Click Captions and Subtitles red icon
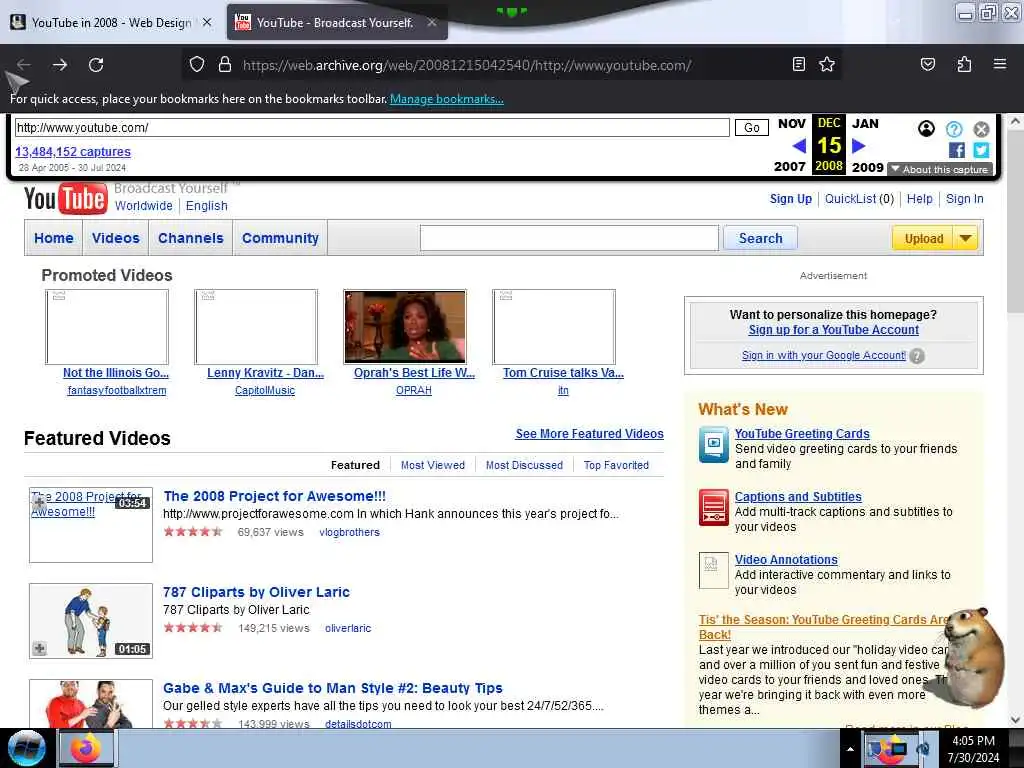The height and width of the screenshot is (768, 1024). point(713,507)
